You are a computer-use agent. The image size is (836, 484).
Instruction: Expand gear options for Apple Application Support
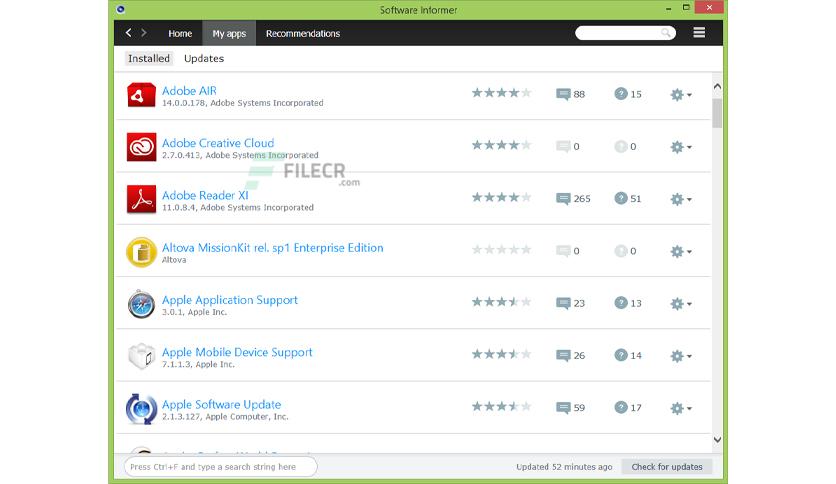coord(680,304)
